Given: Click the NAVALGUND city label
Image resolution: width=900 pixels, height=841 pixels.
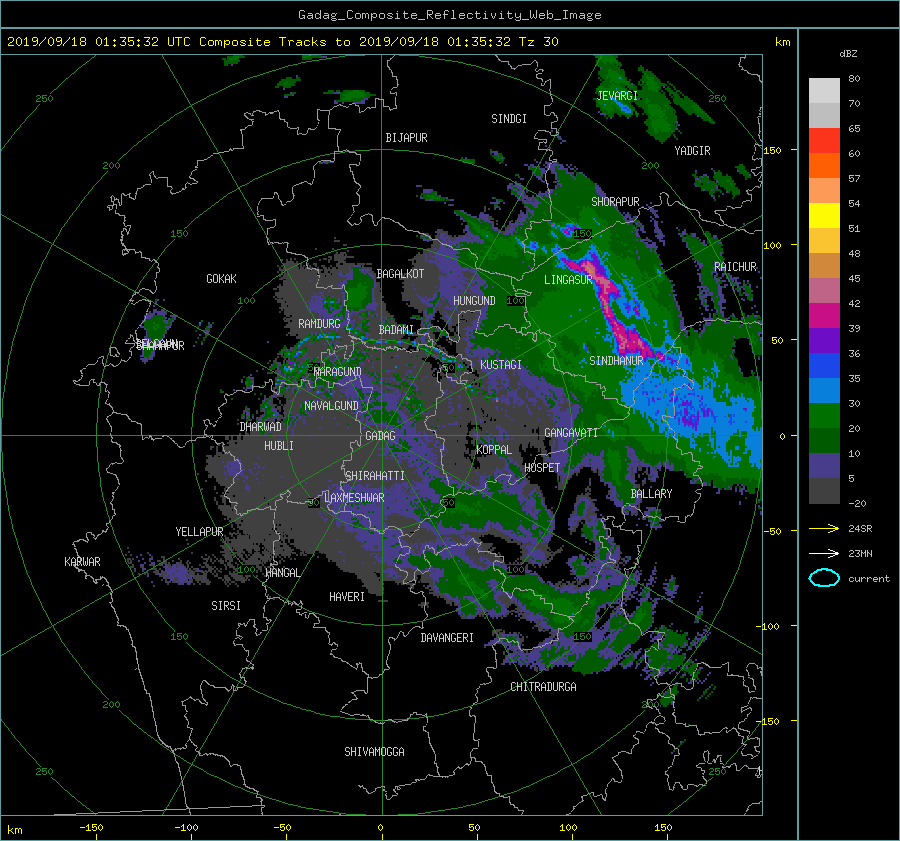Looking at the screenshot, I should pyautogui.click(x=331, y=406).
